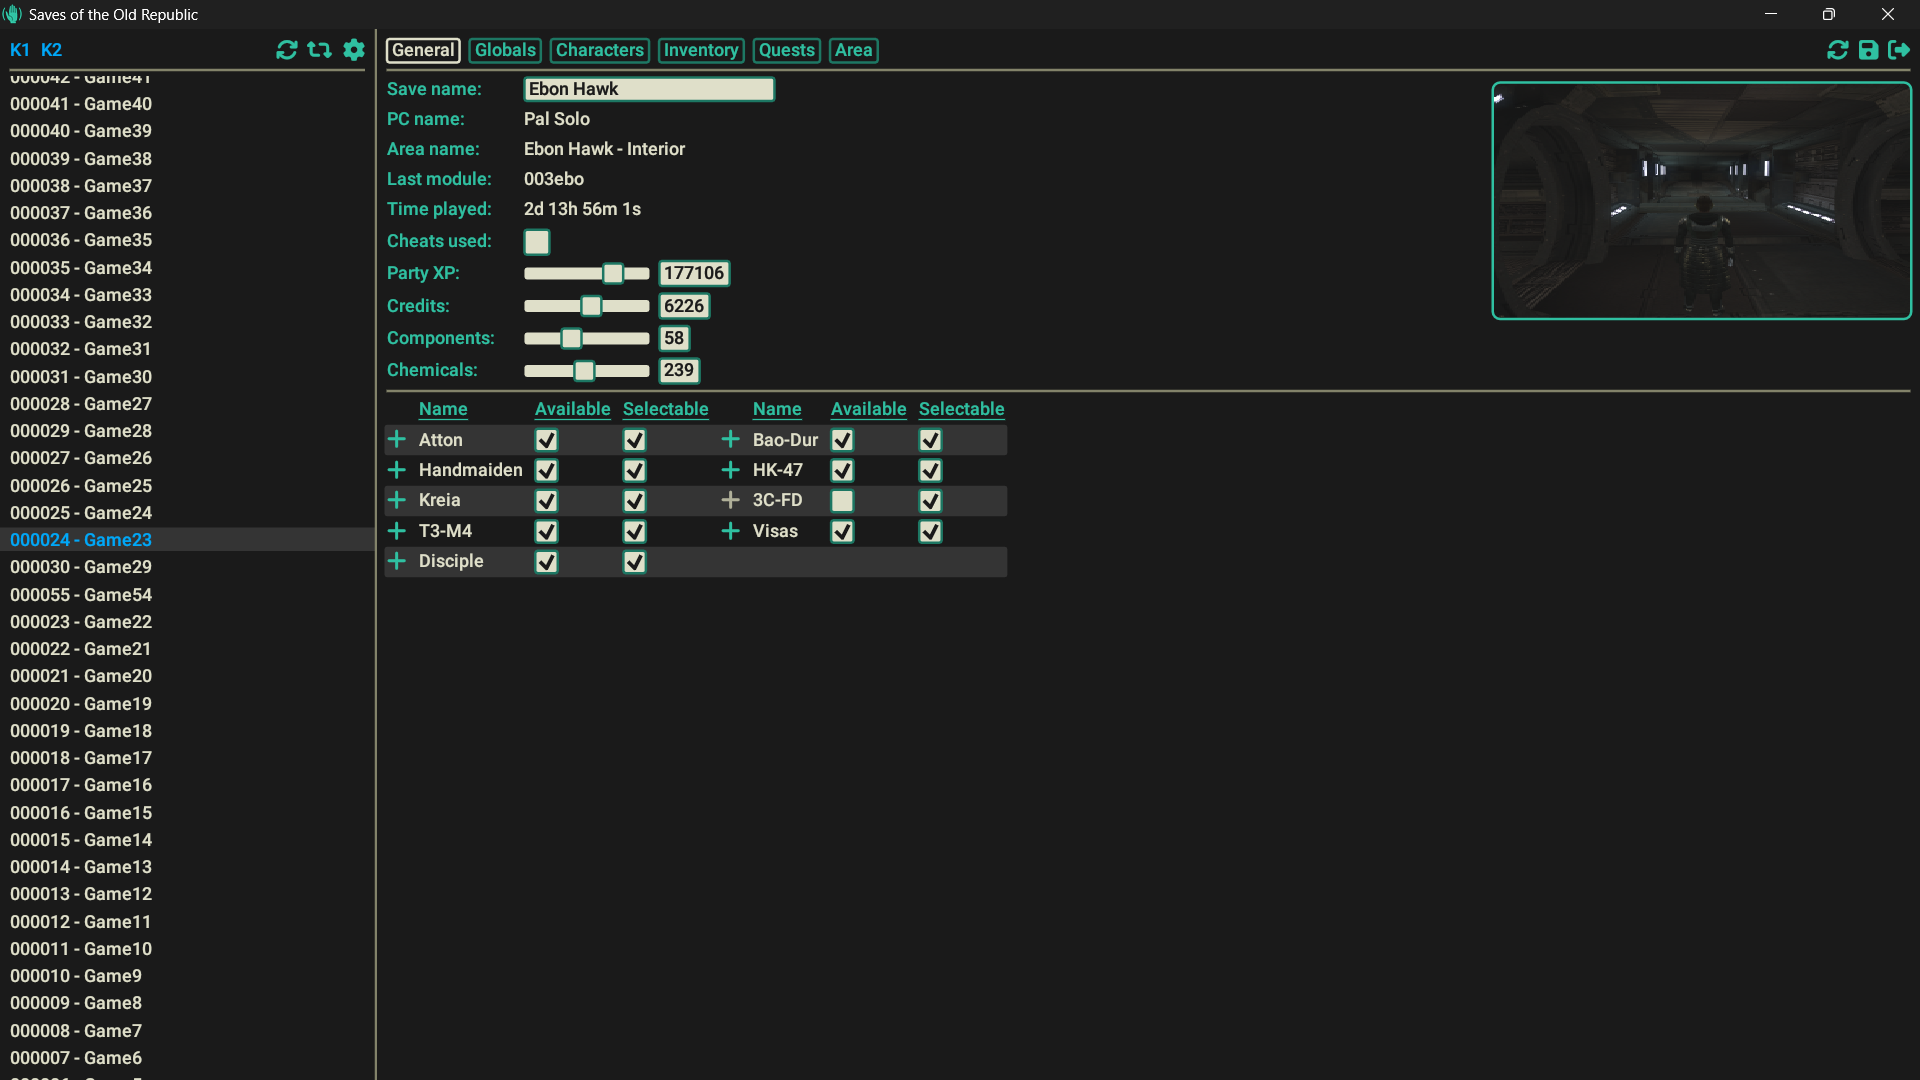Switch to the General tab
This screenshot has height=1080, width=1920.
click(423, 50)
